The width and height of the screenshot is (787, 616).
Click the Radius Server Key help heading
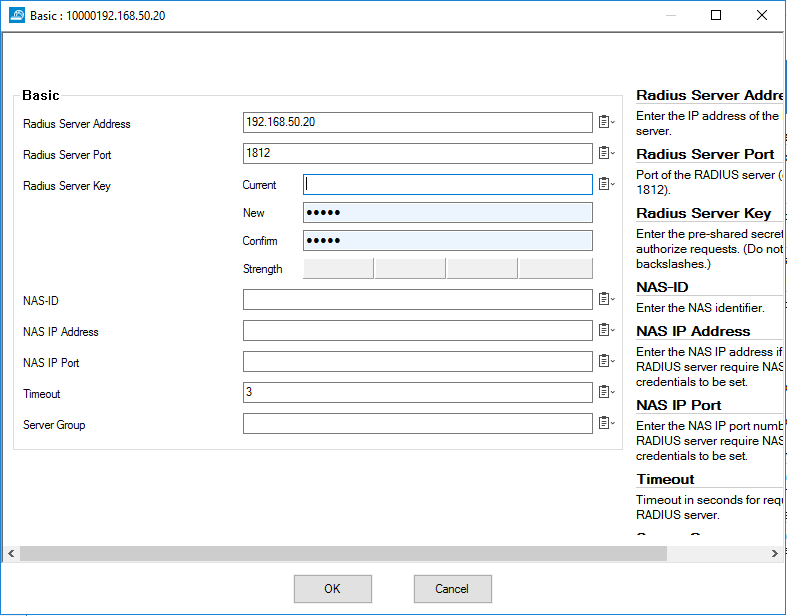(704, 213)
